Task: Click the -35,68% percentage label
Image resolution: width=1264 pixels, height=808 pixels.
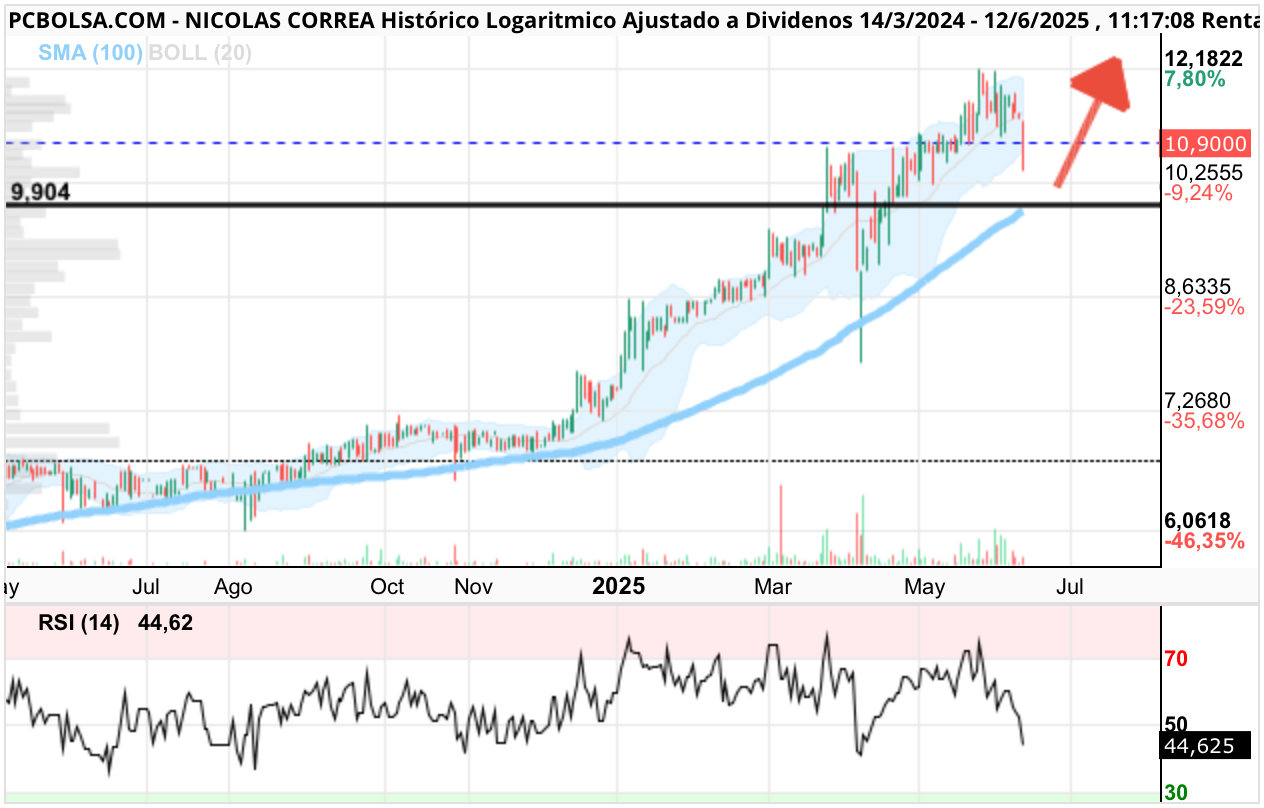Action: tap(1204, 421)
